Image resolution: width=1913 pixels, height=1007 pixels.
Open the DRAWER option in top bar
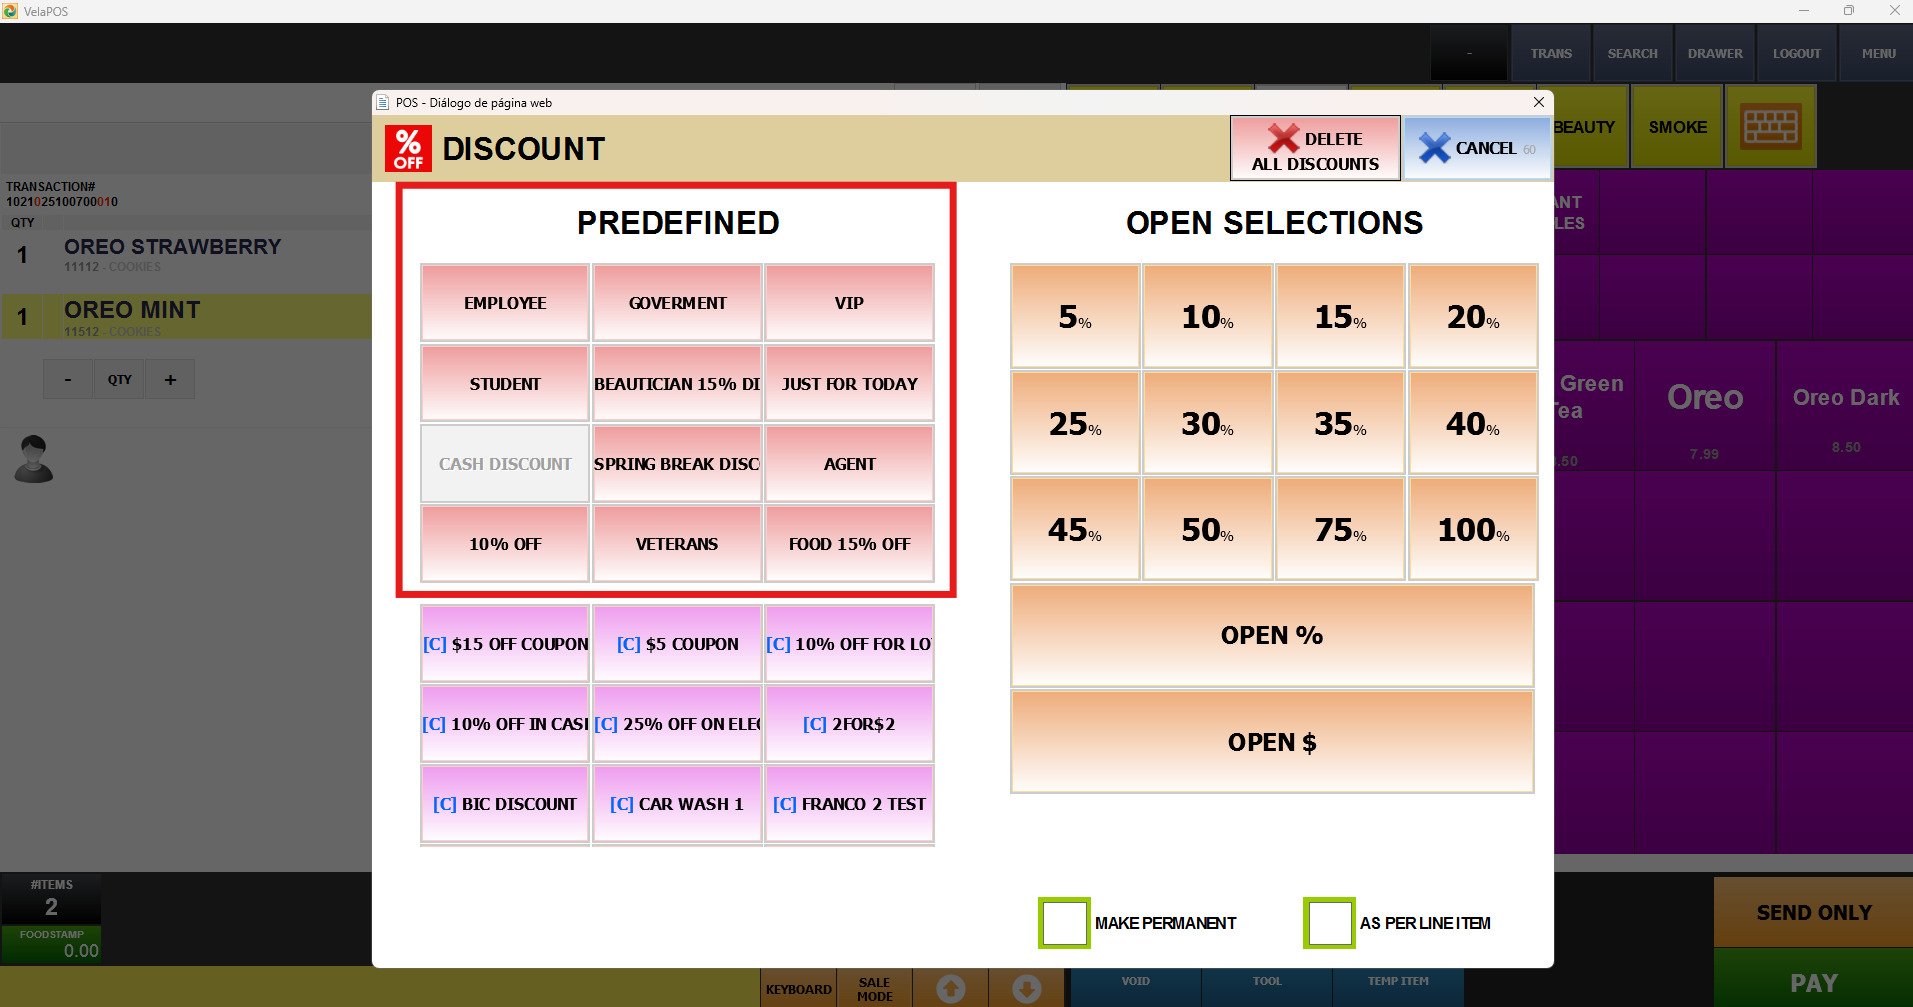tap(1715, 54)
